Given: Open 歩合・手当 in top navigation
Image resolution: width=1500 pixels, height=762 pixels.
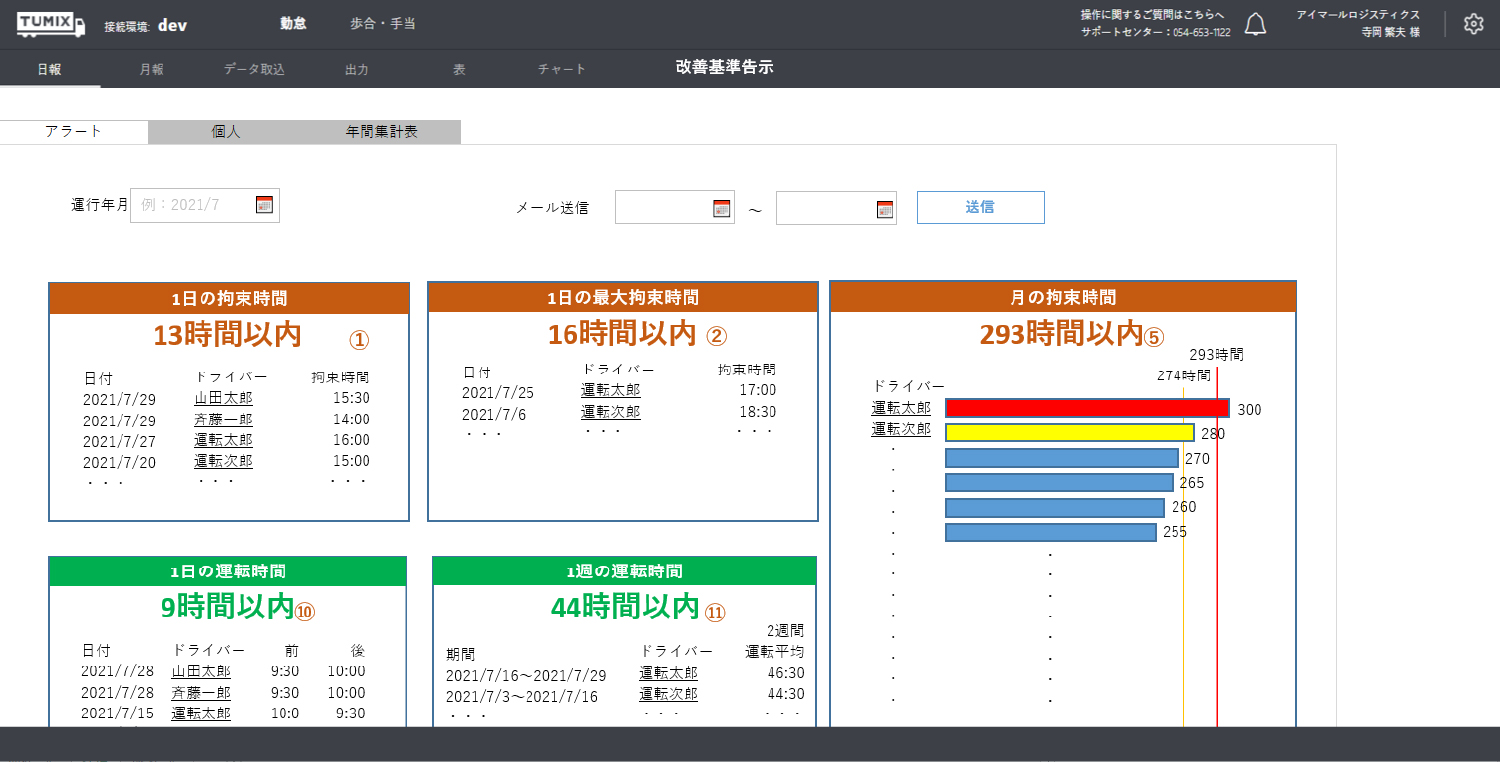Looking at the screenshot, I should click(x=382, y=23).
